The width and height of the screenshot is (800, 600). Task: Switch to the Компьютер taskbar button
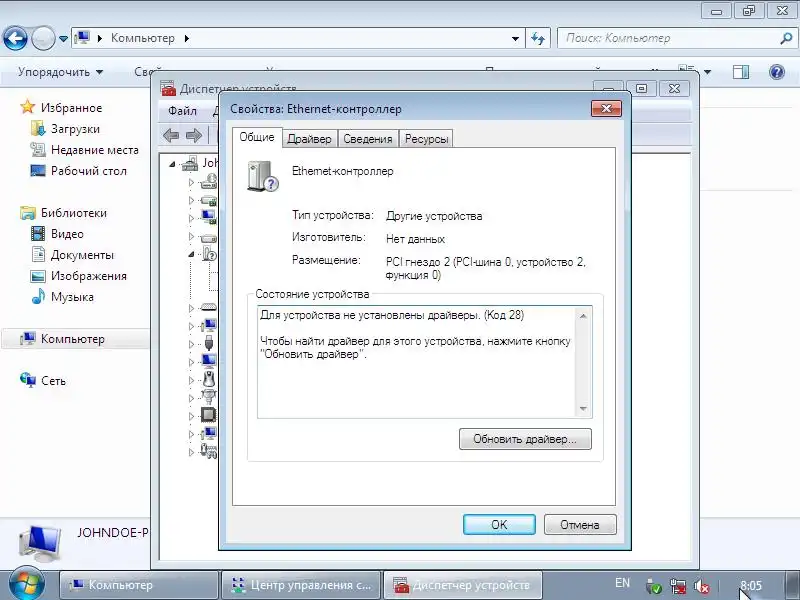point(139,585)
